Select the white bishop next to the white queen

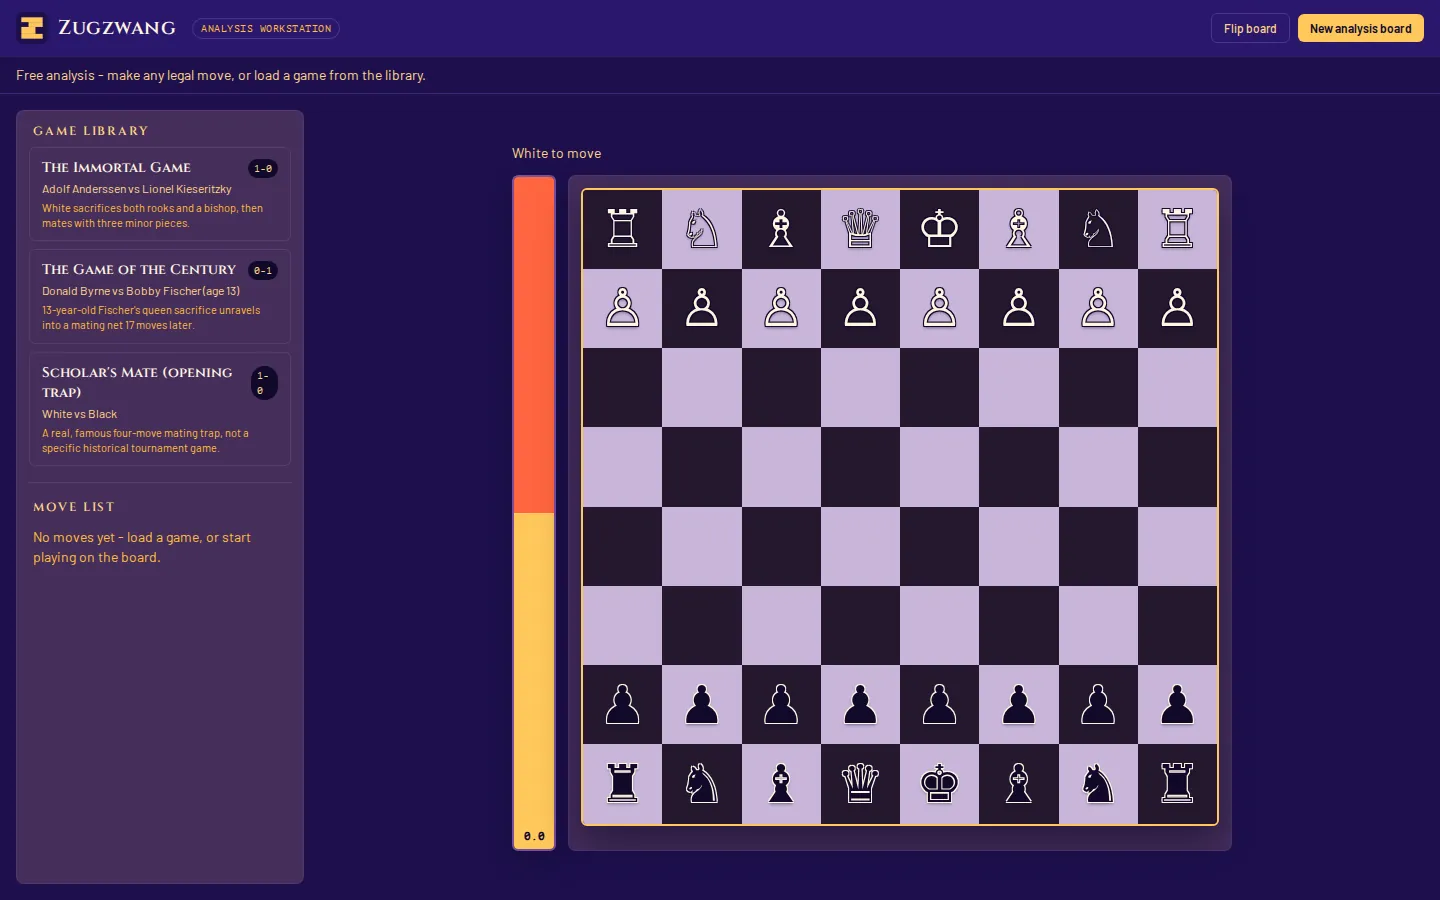(x=781, y=229)
